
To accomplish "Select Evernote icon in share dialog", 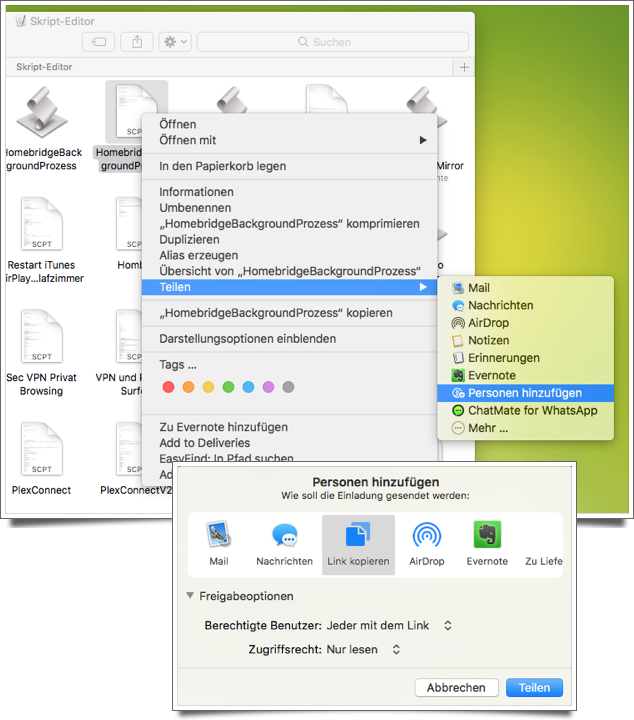I will (x=487, y=536).
